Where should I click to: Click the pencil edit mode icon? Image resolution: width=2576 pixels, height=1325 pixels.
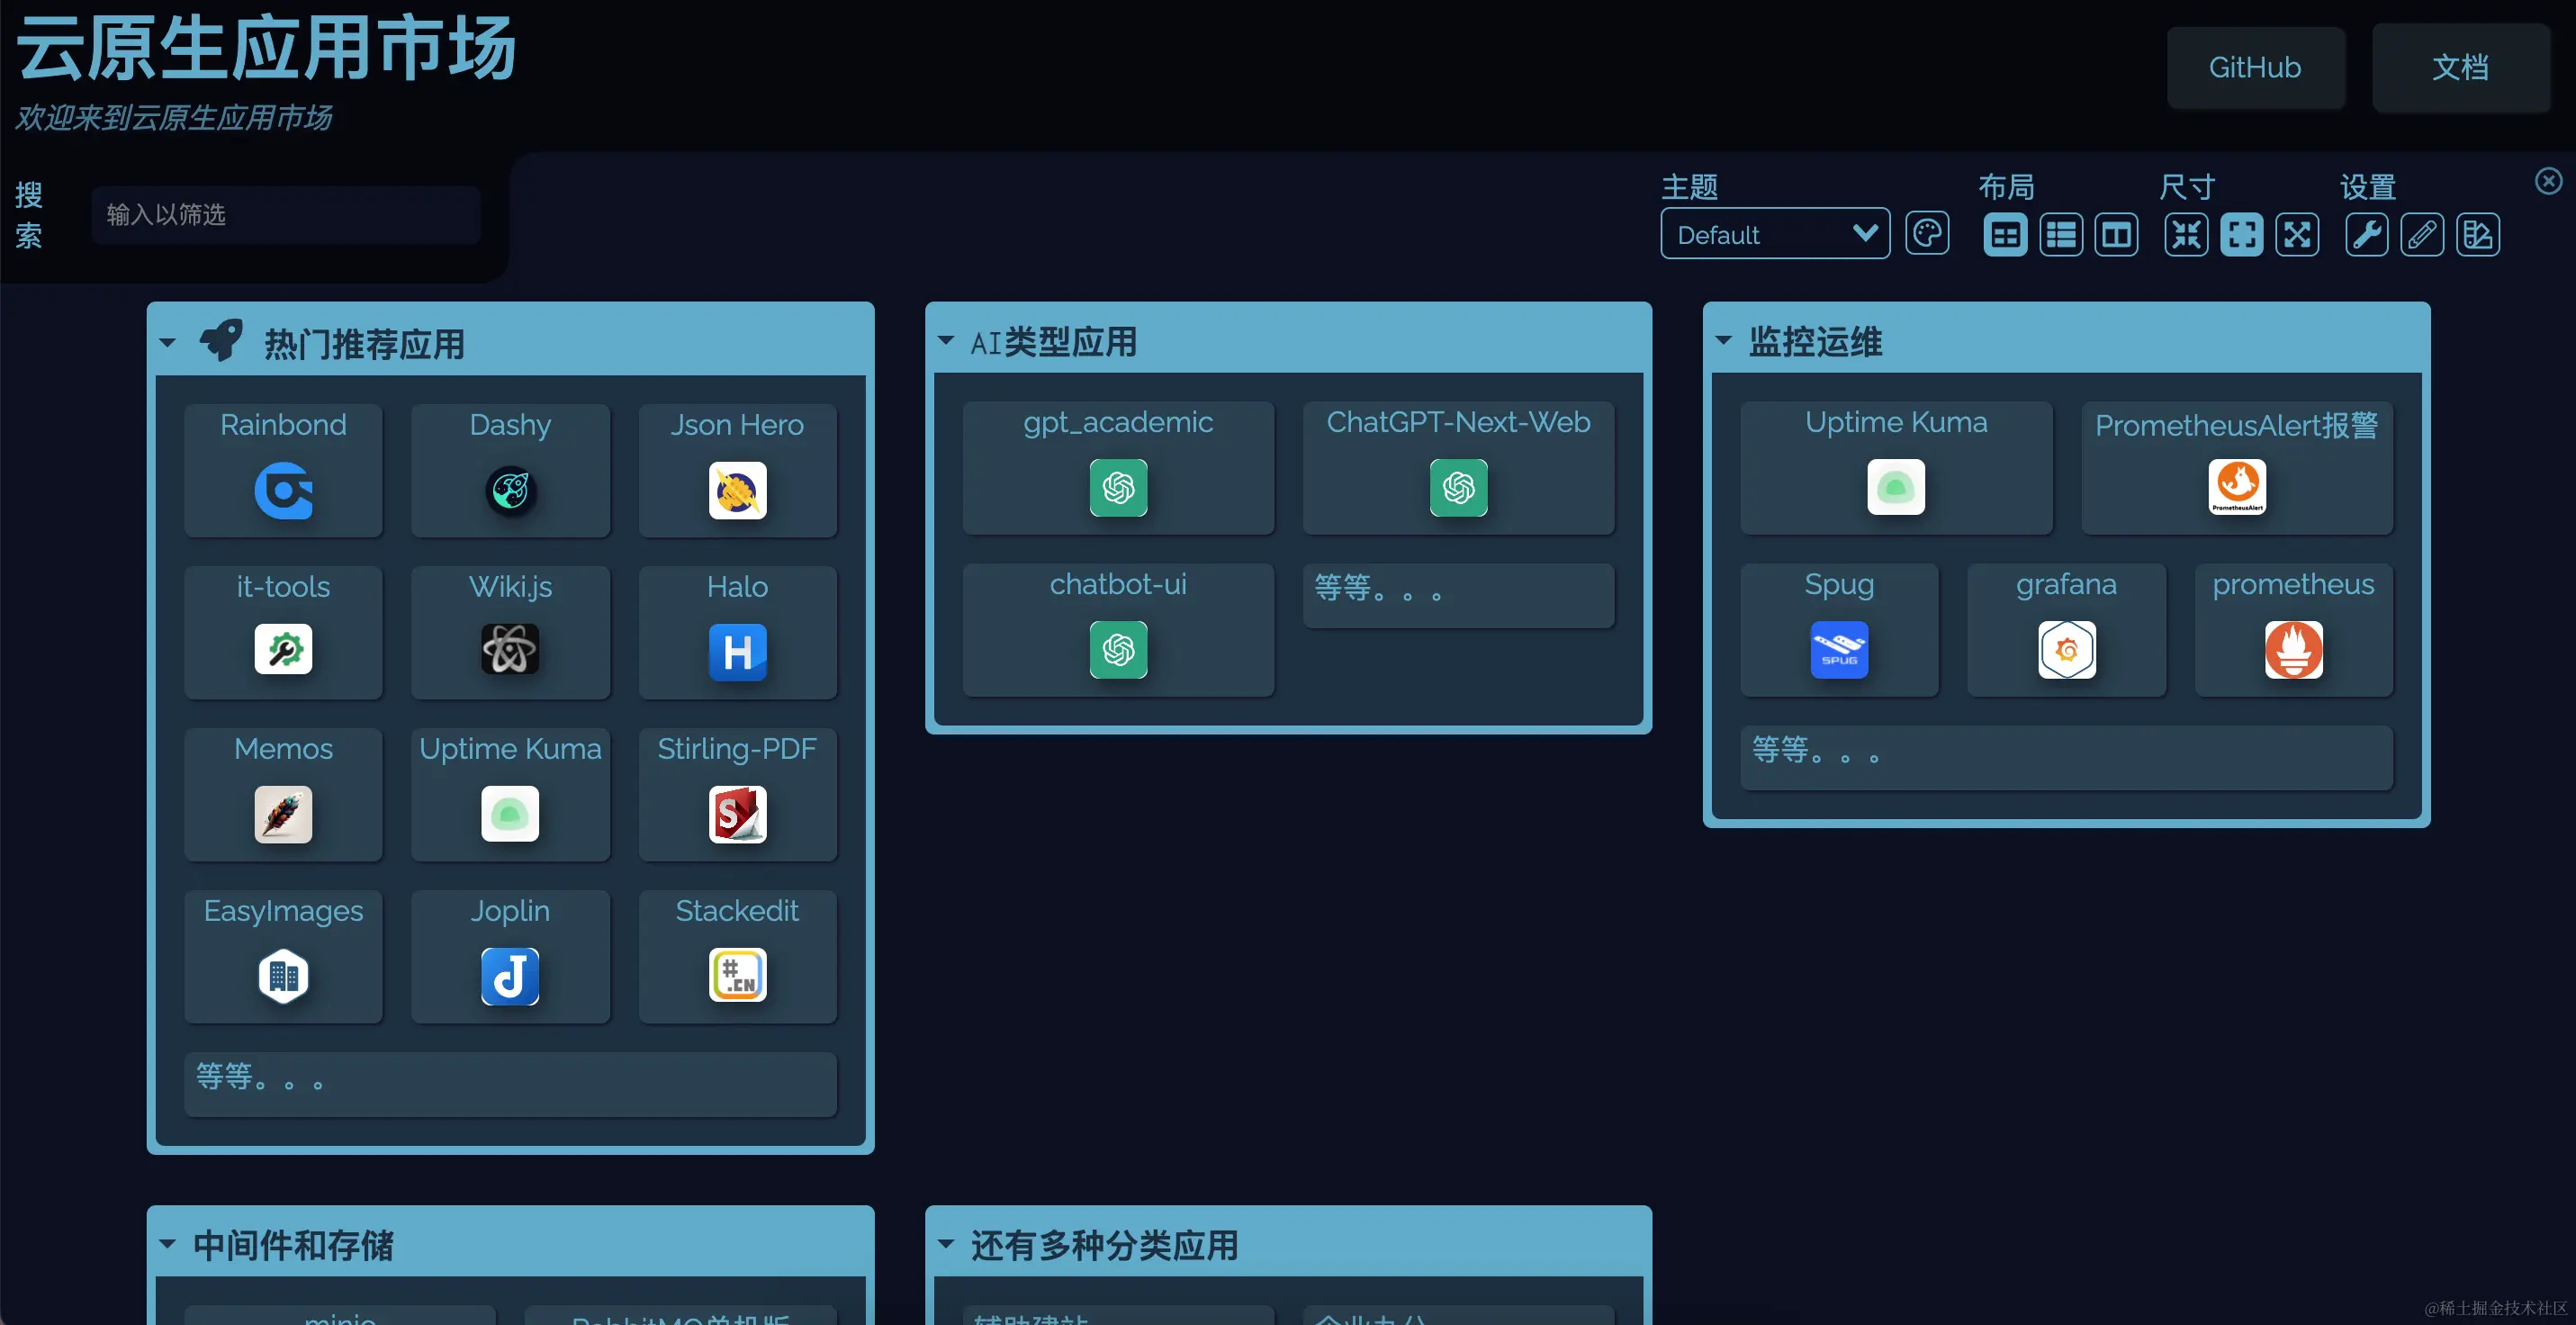click(x=2422, y=235)
